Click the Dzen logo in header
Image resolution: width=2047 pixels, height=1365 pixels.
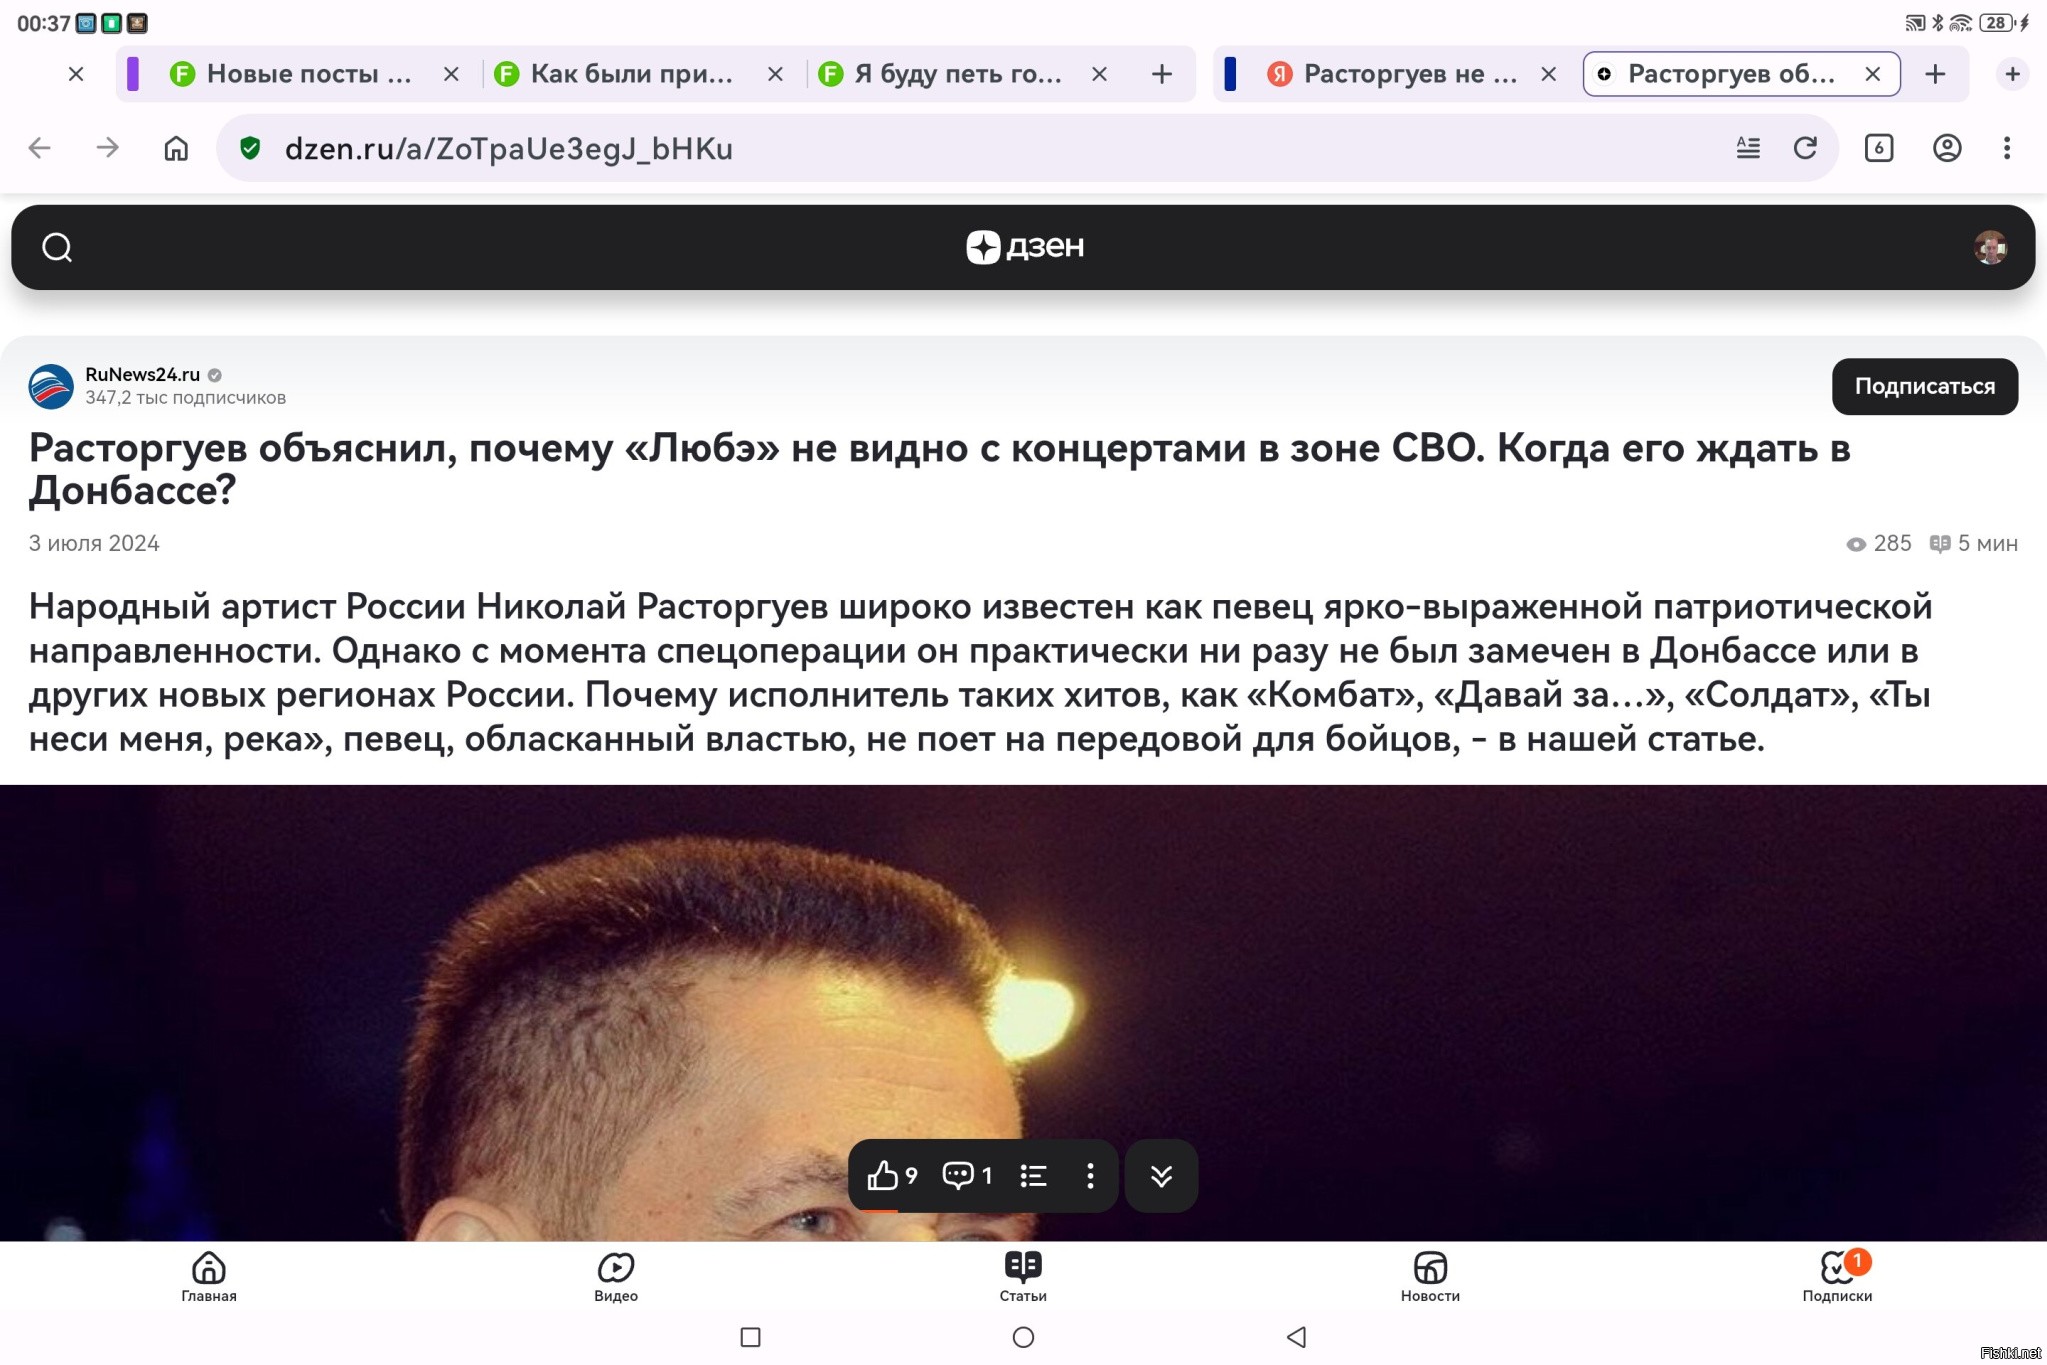pos(1024,246)
